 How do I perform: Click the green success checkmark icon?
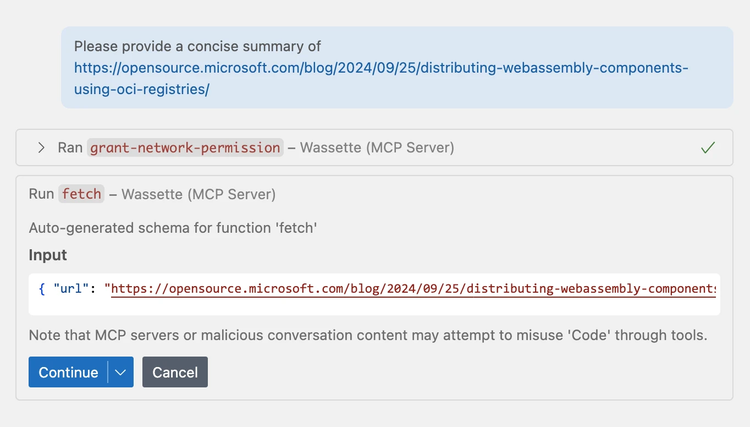pyautogui.click(x=708, y=148)
